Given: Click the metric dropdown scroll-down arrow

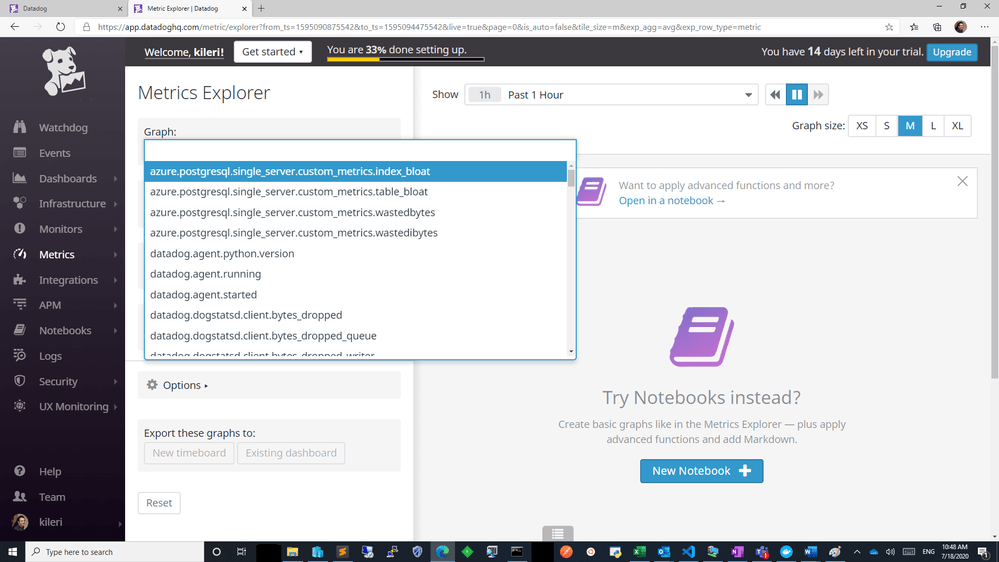Looking at the screenshot, I should (x=571, y=351).
